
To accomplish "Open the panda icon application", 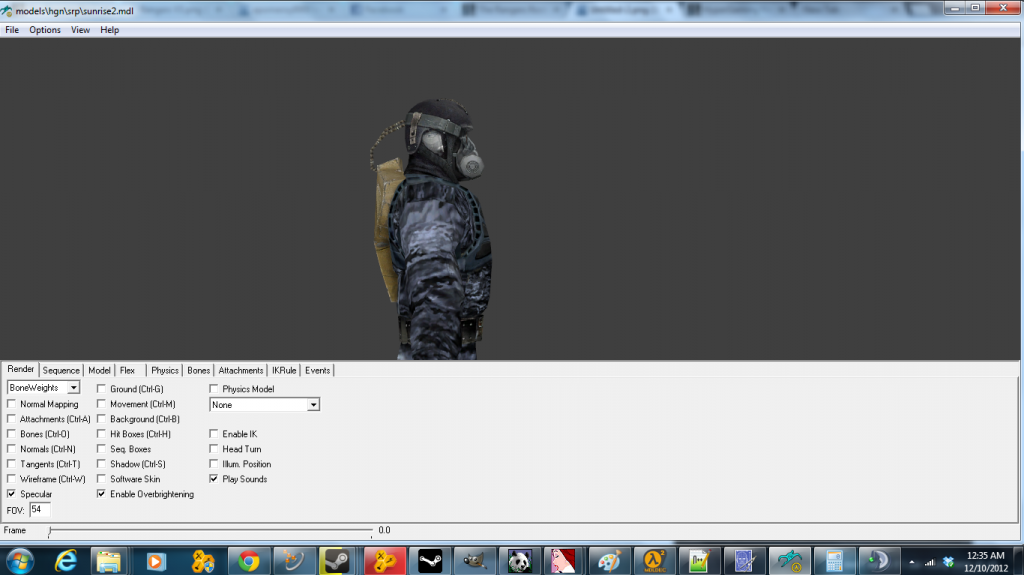I will click(520, 561).
